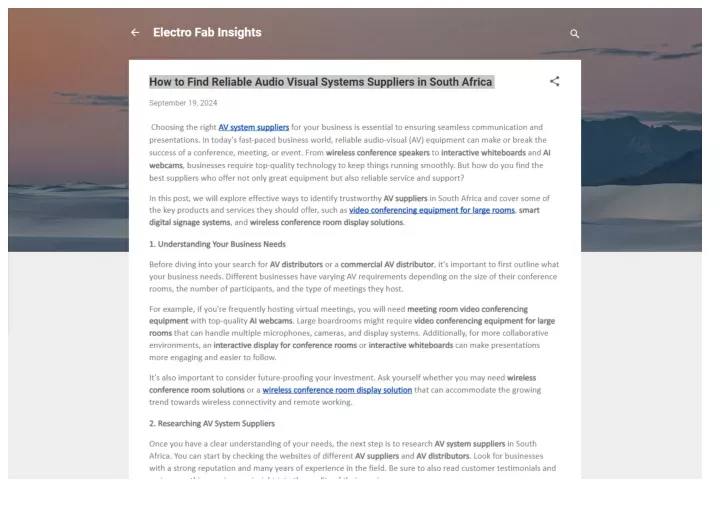Open the blog search magnifier icon

(x=574, y=34)
